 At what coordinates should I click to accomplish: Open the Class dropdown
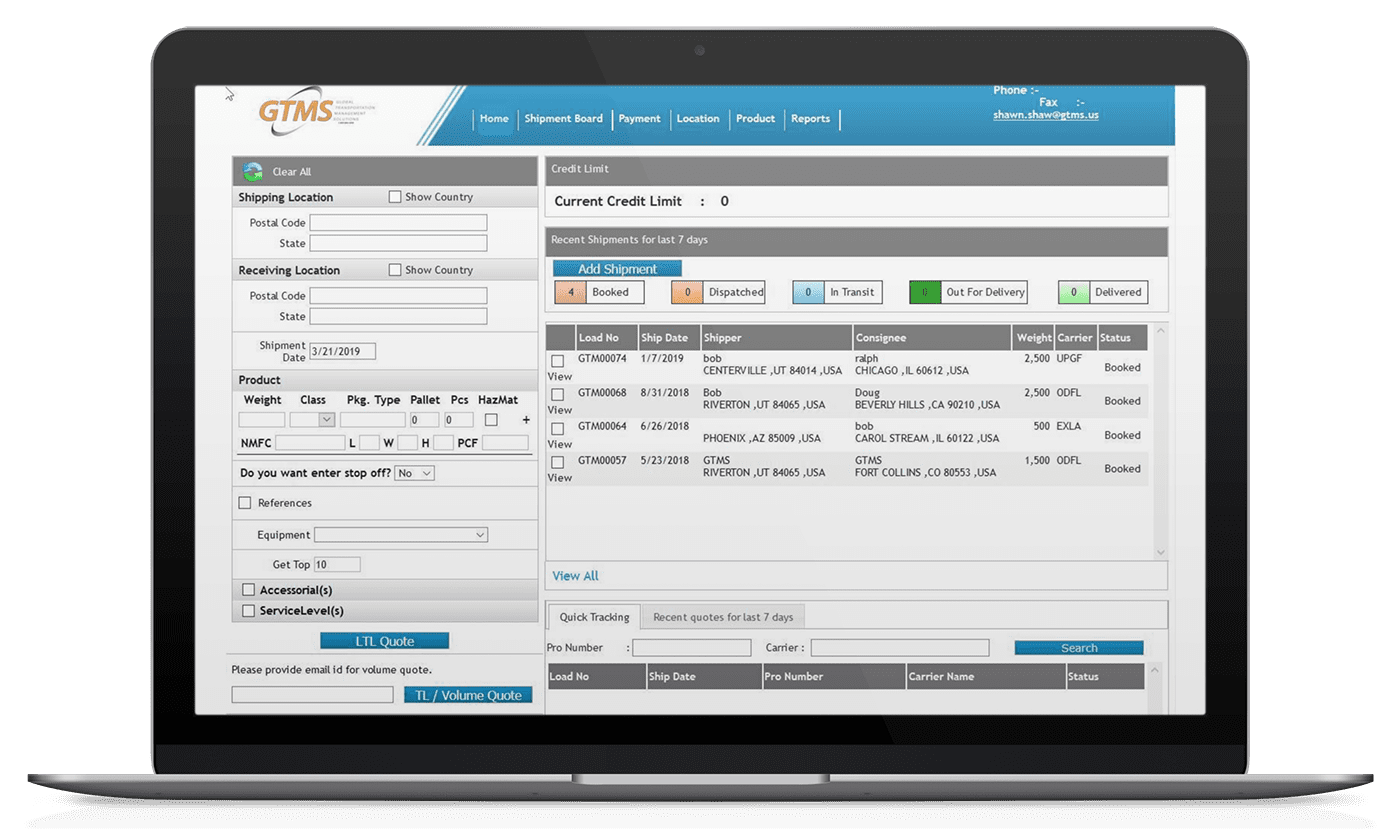coord(312,420)
